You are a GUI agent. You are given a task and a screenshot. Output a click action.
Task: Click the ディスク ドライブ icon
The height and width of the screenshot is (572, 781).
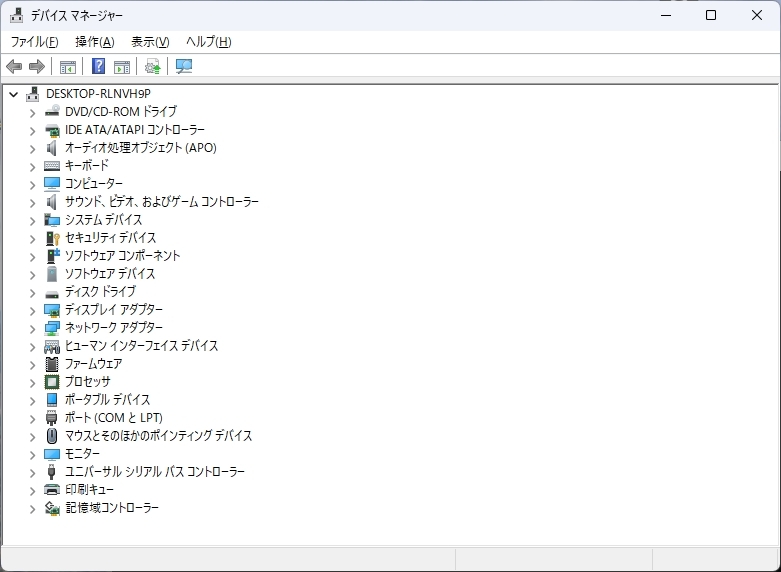coord(52,294)
